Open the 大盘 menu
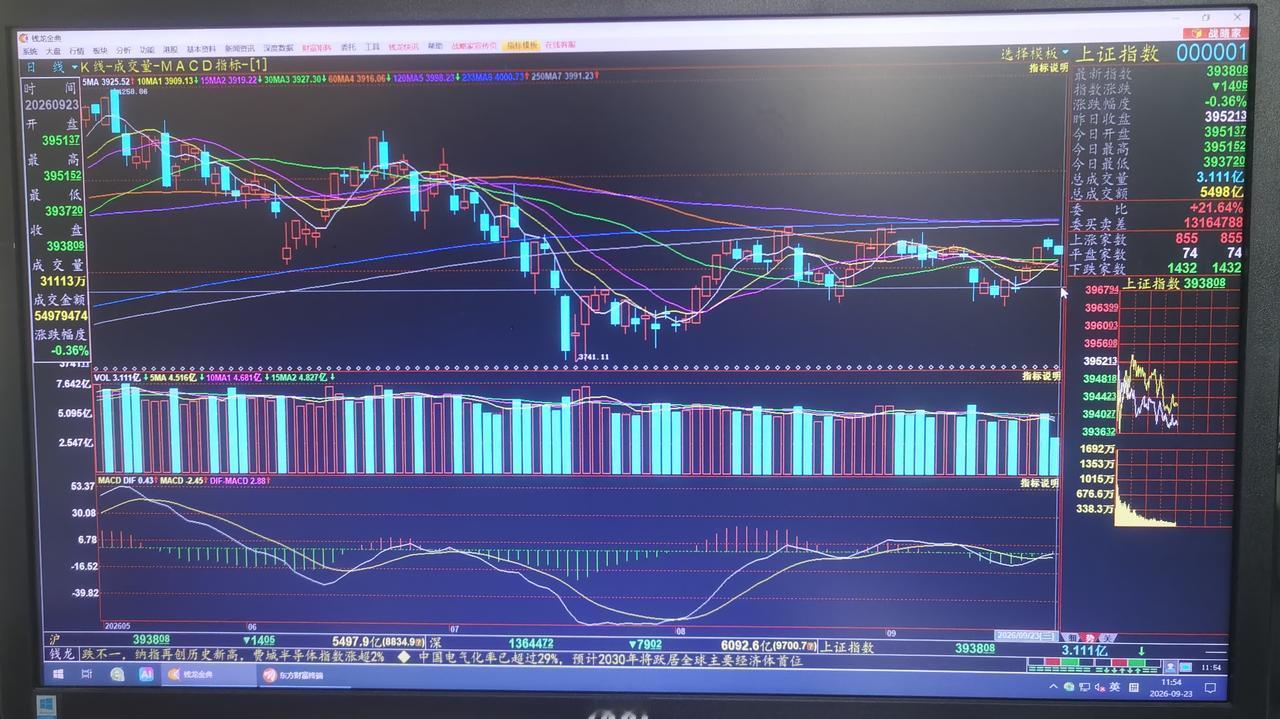The width and height of the screenshot is (1280, 719). click(52, 49)
